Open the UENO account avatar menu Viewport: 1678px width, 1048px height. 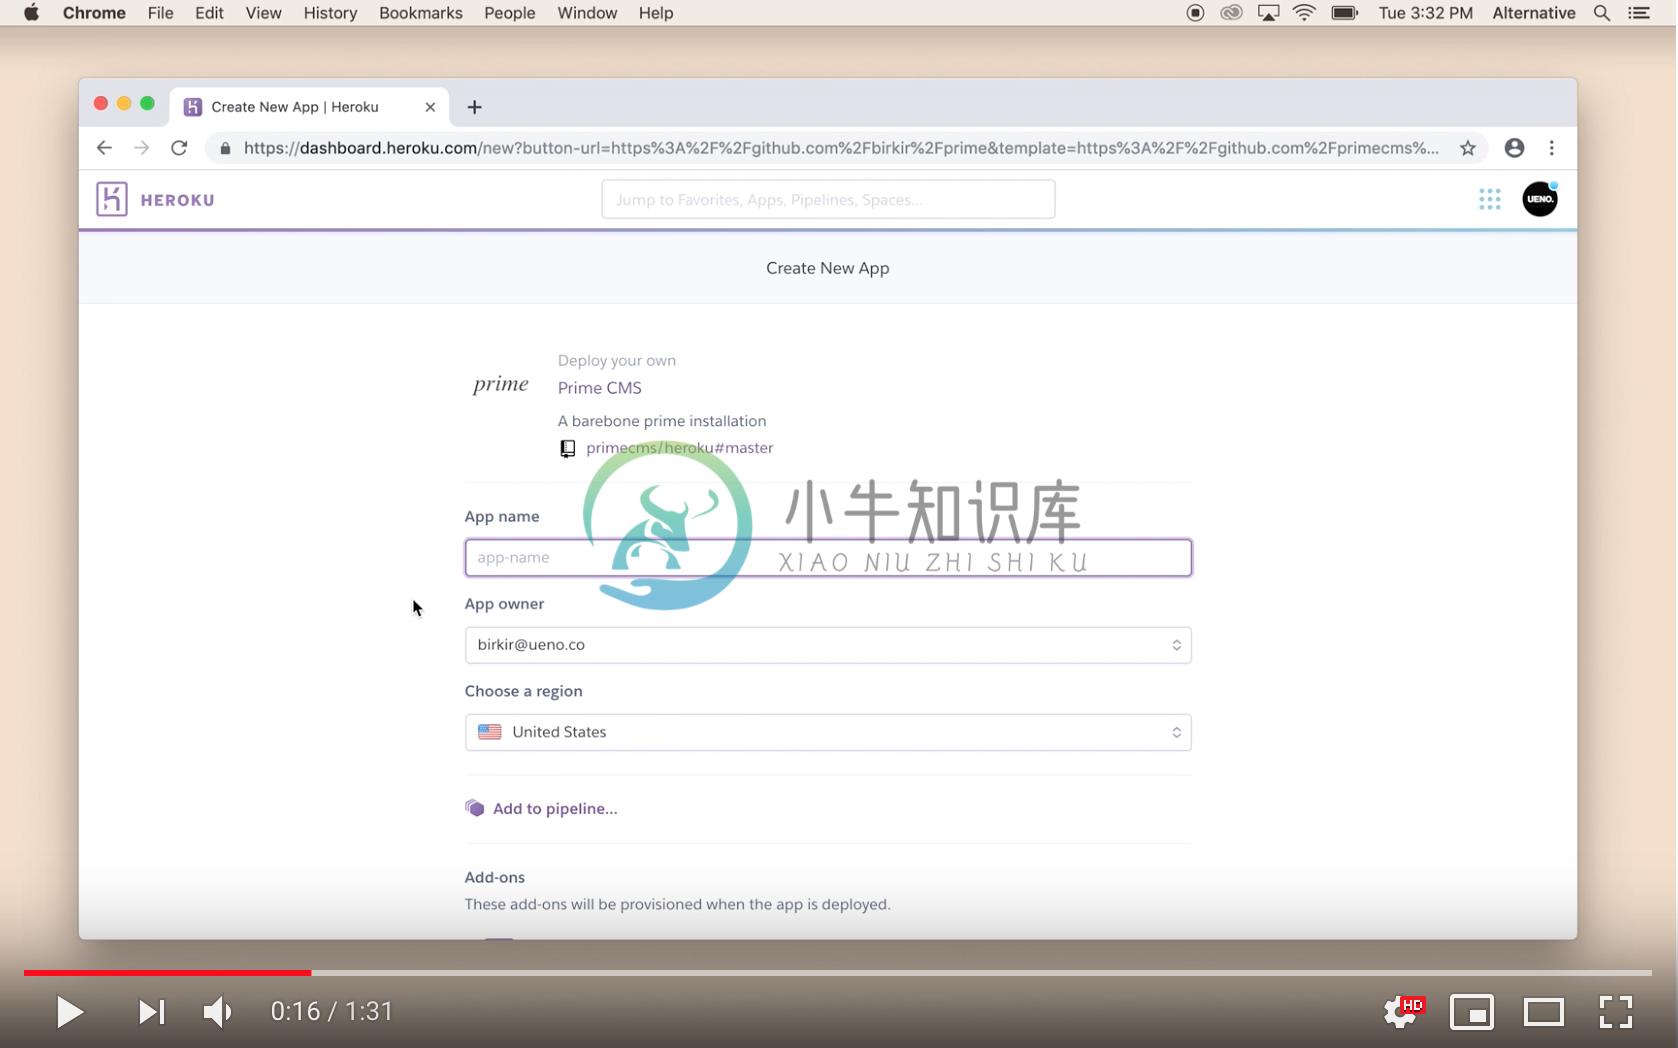tap(1539, 199)
